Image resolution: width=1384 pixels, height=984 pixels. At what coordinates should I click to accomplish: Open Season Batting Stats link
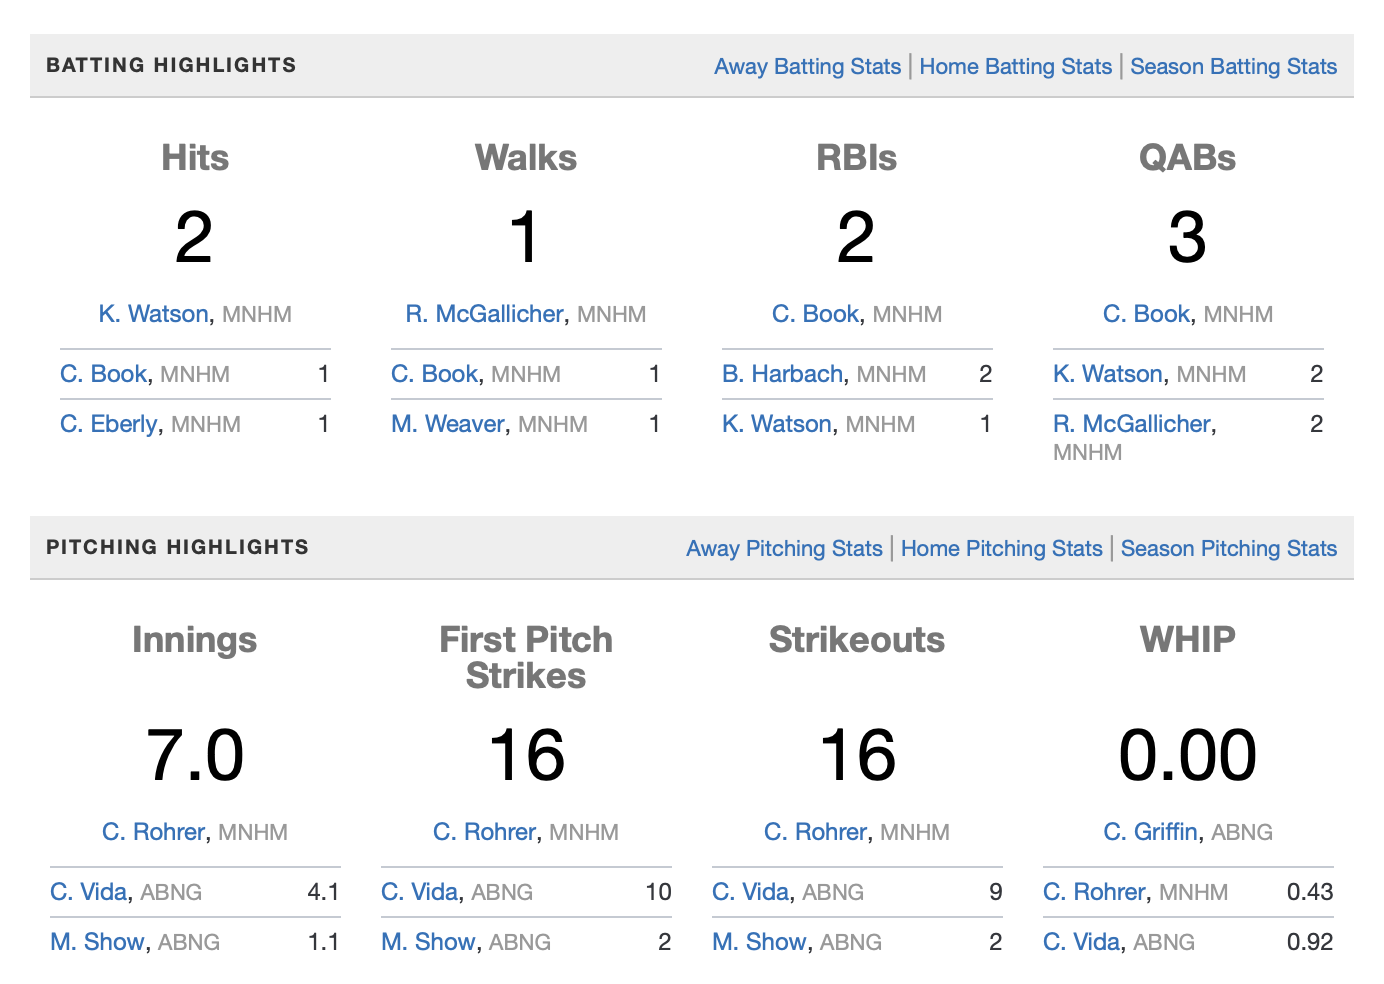1233,67
